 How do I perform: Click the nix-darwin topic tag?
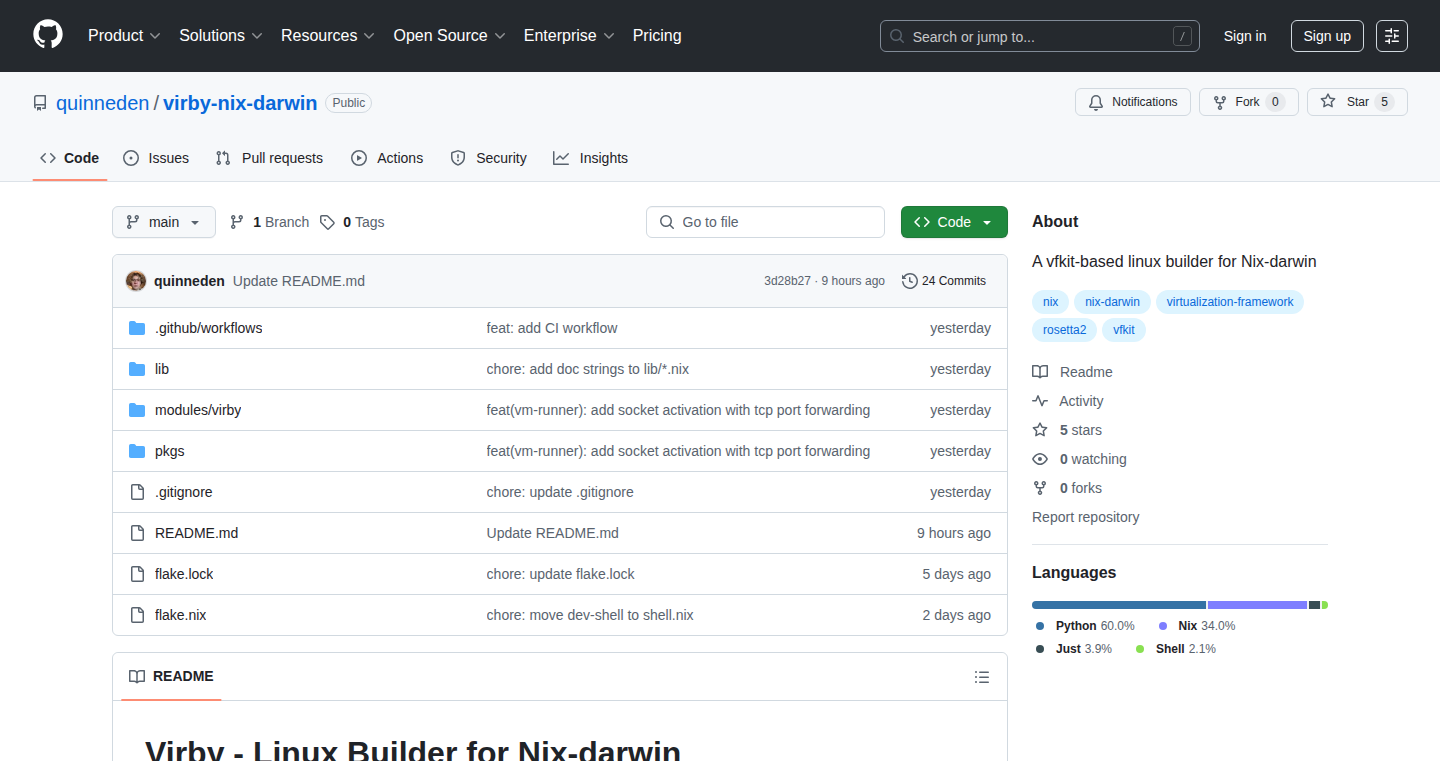tap(1112, 302)
